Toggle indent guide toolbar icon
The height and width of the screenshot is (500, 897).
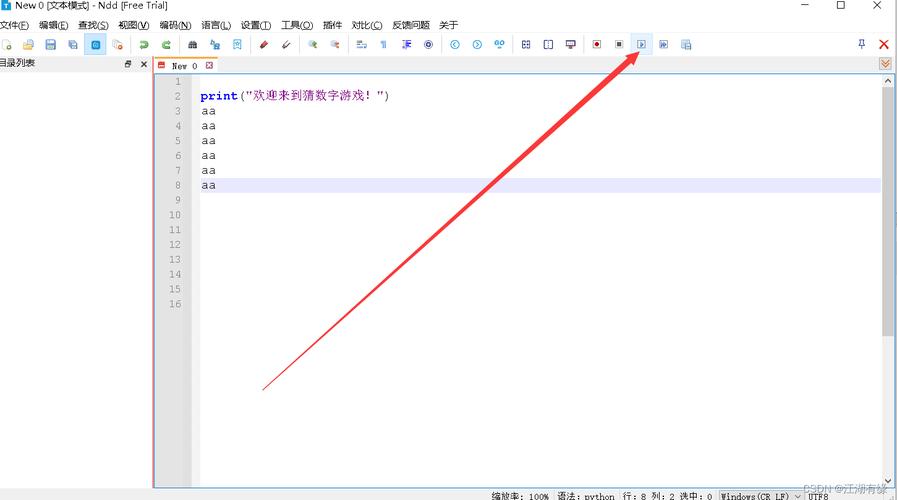pyautogui.click(x=406, y=45)
